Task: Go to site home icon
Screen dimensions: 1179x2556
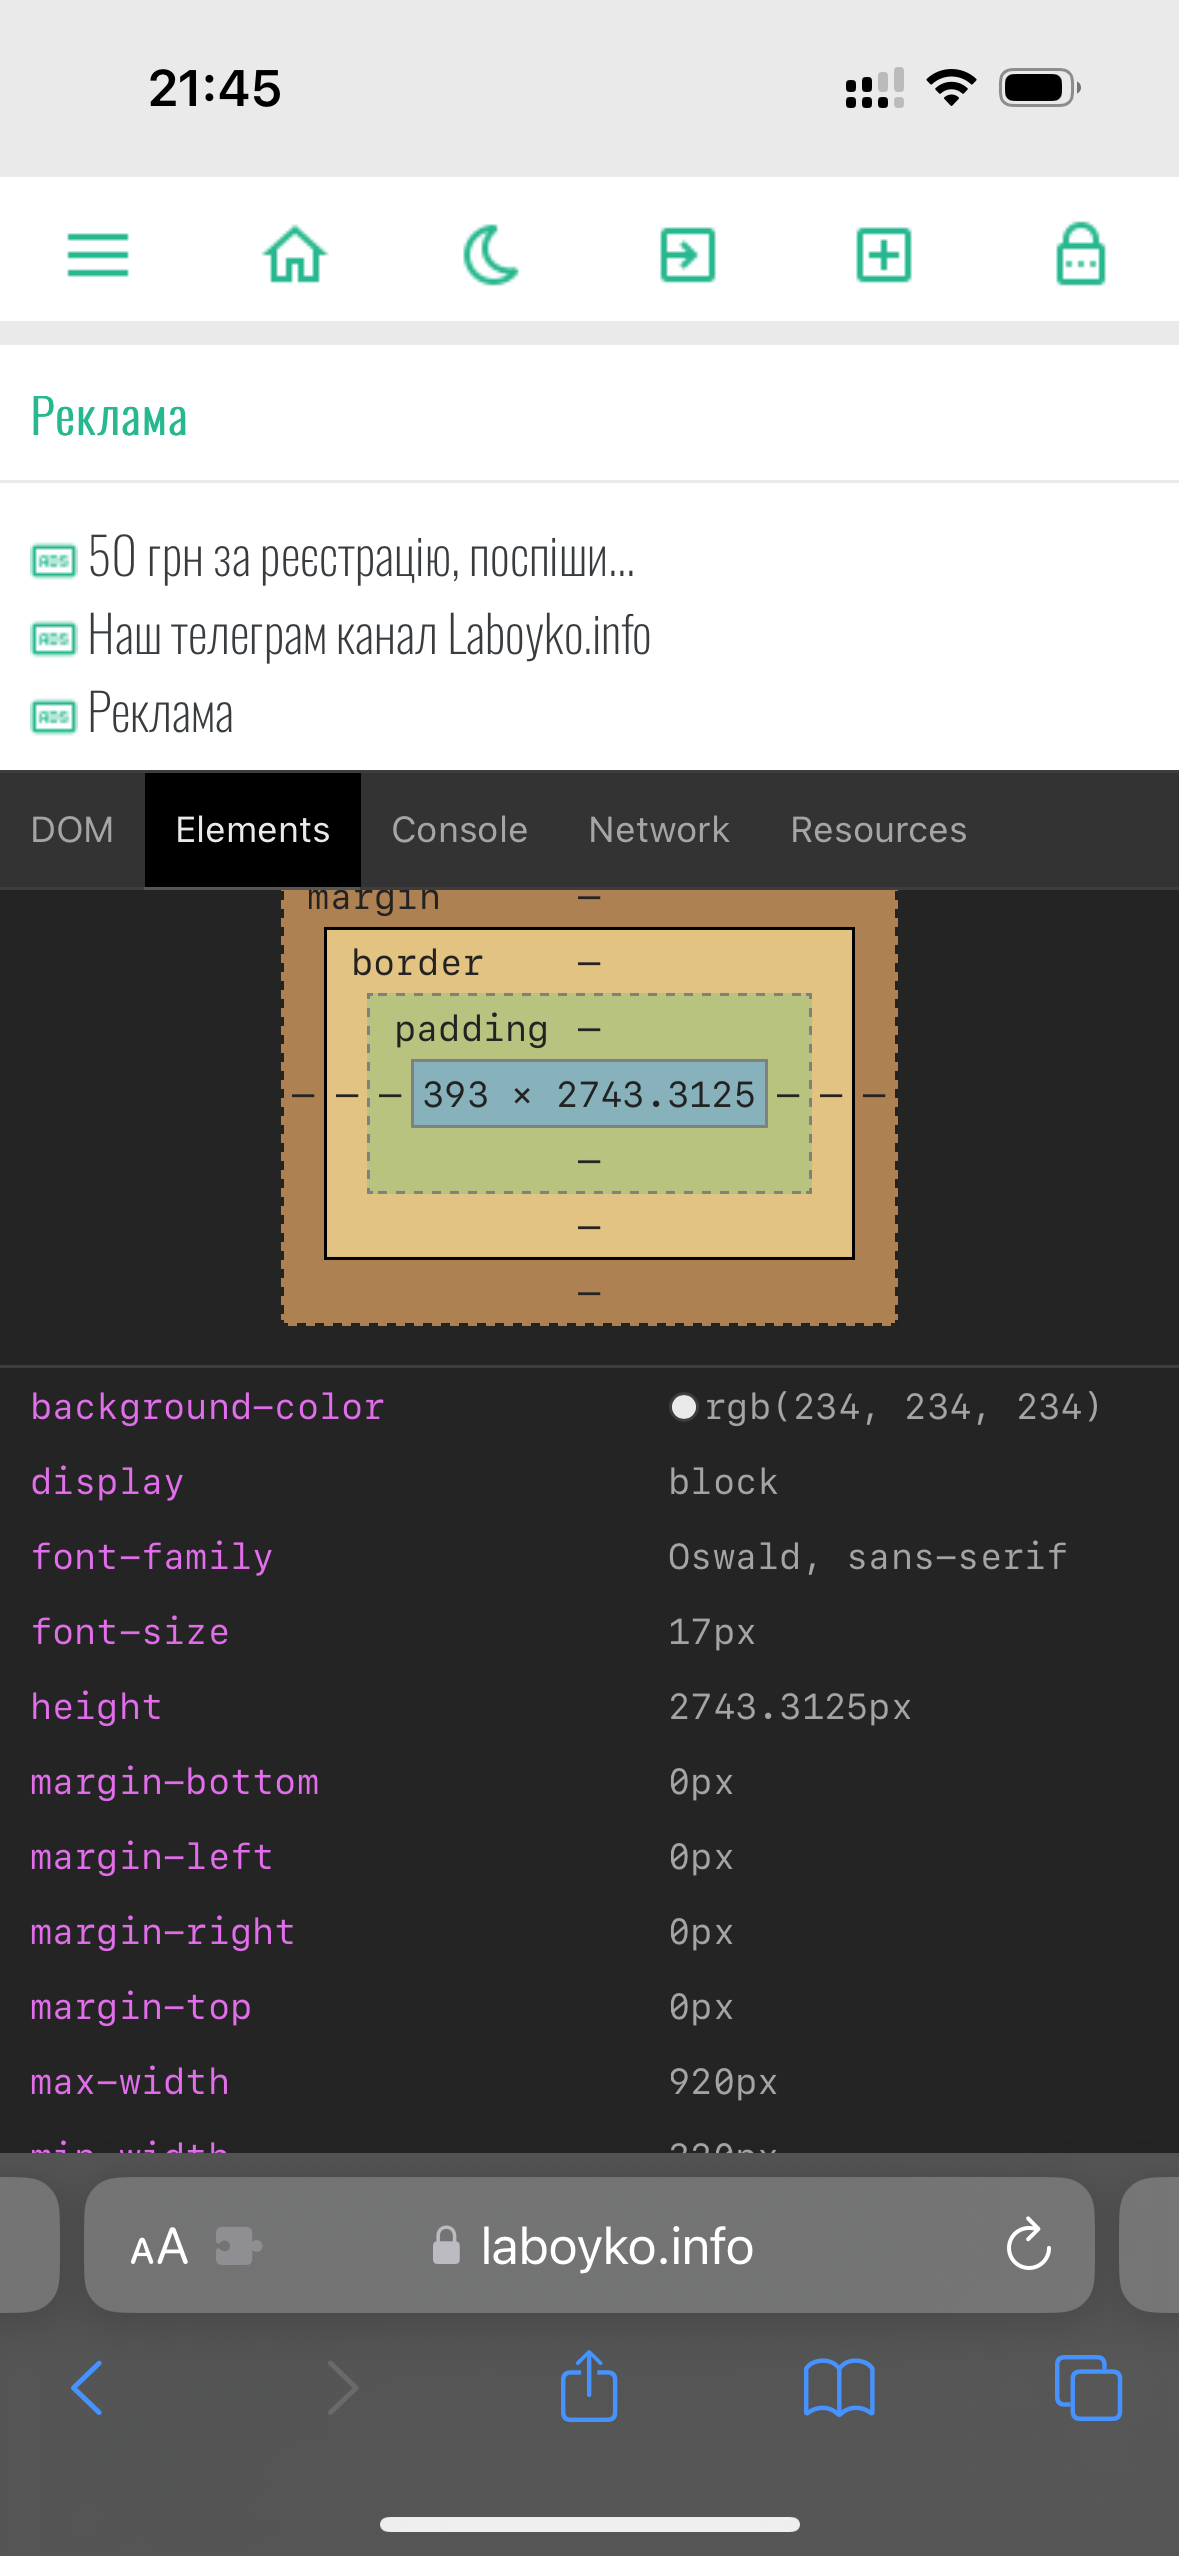Action: click(295, 254)
